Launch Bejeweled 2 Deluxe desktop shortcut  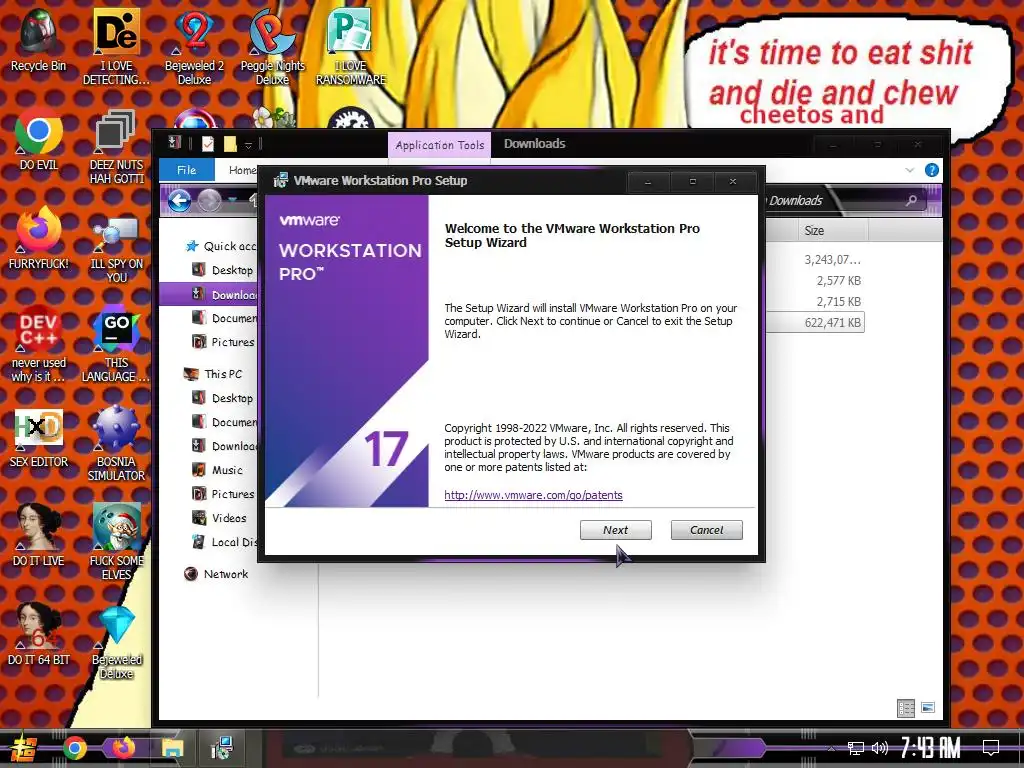(194, 46)
